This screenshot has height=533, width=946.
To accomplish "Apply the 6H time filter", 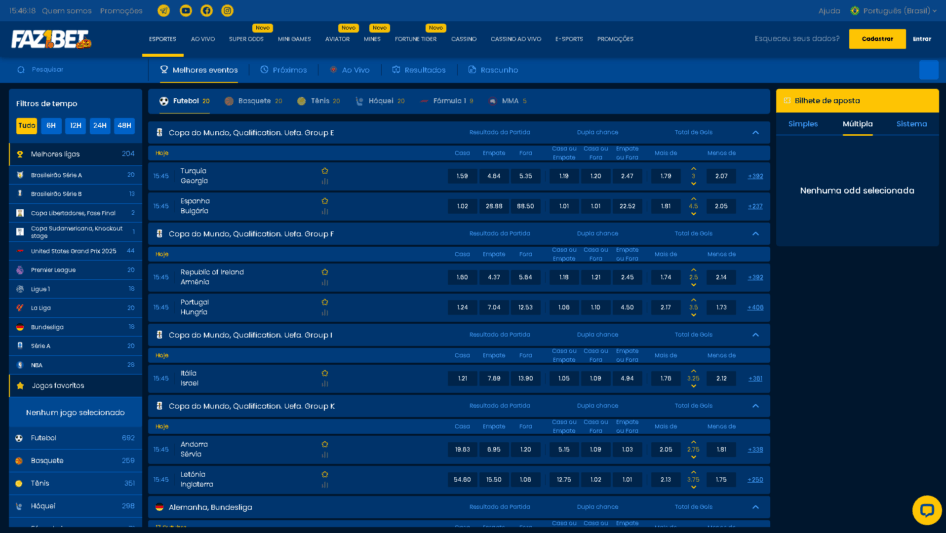I will (51, 126).
